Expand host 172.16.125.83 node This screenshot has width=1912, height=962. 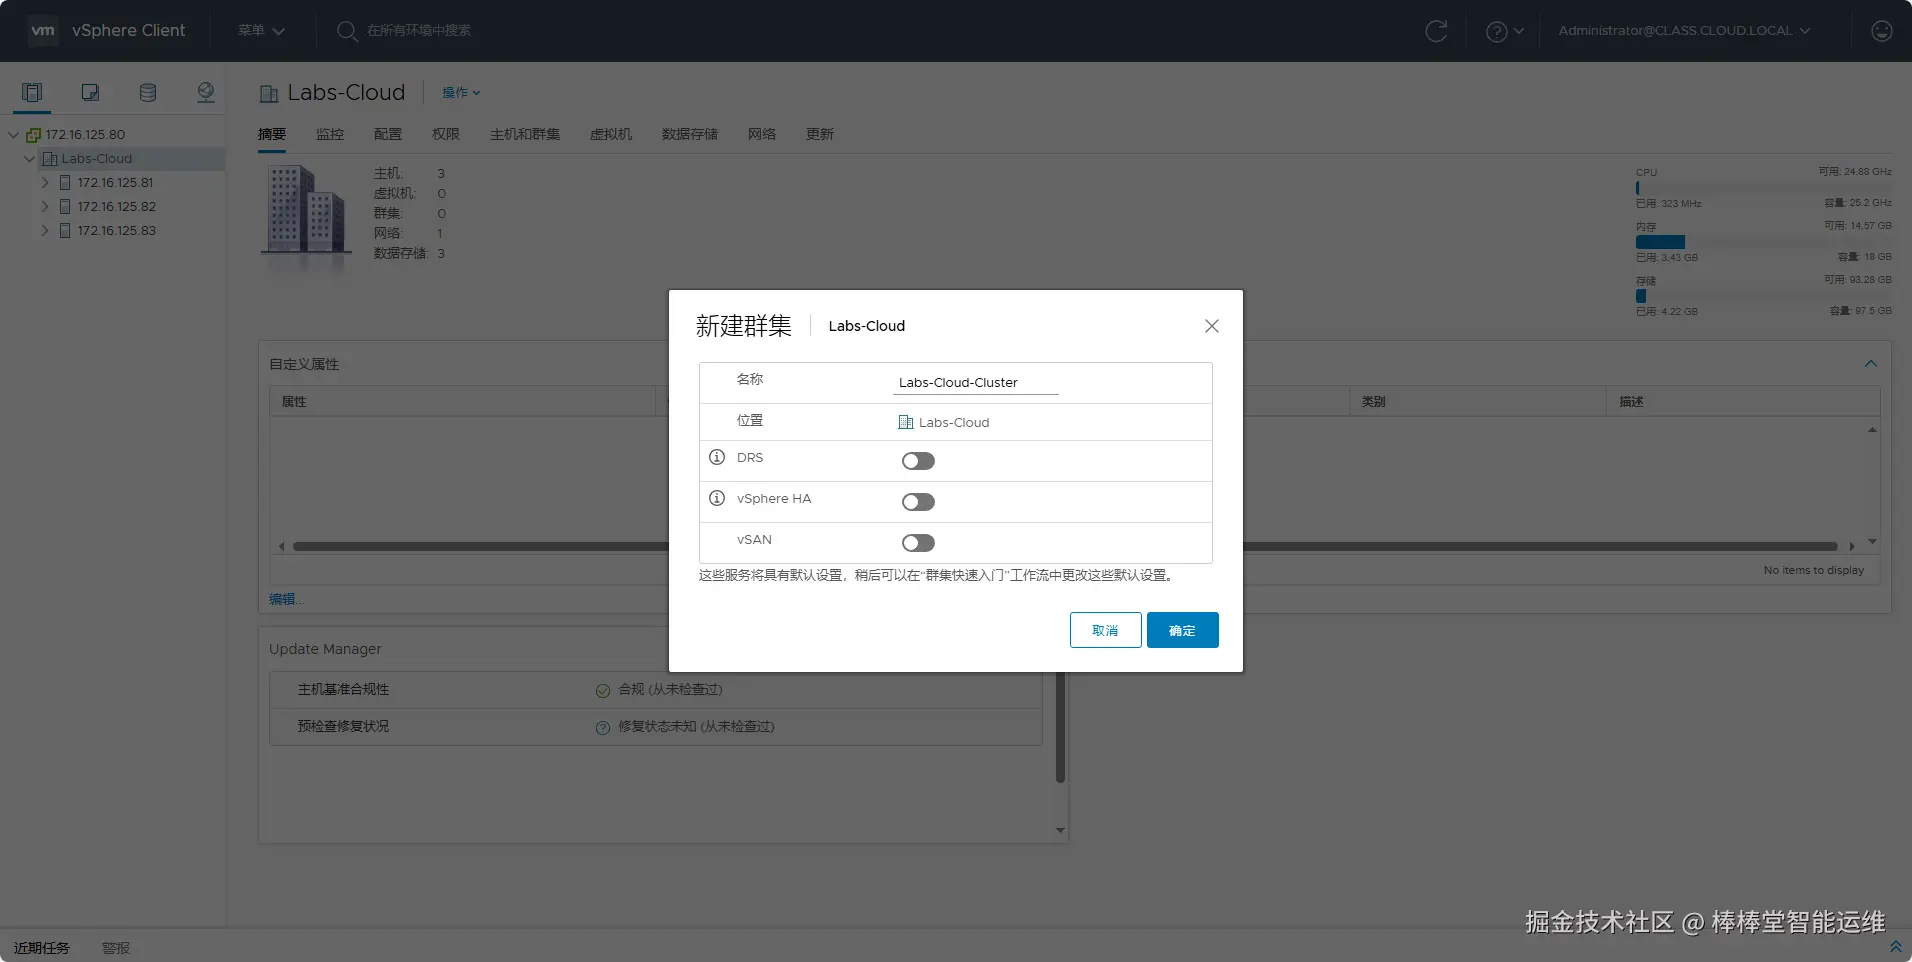tap(45, 231)
